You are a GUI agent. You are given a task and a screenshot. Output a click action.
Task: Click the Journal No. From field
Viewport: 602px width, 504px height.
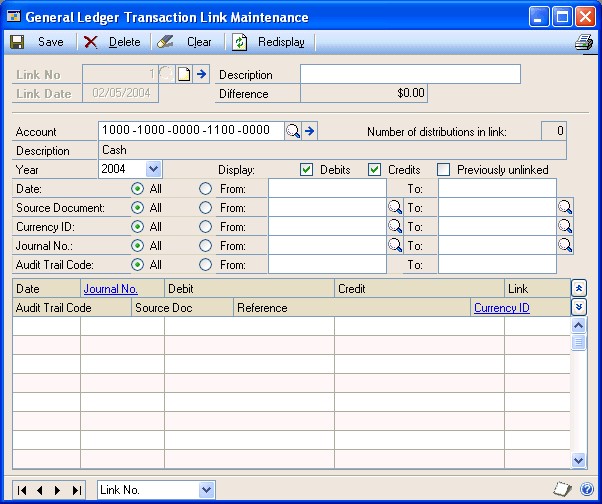pos(327,245)
